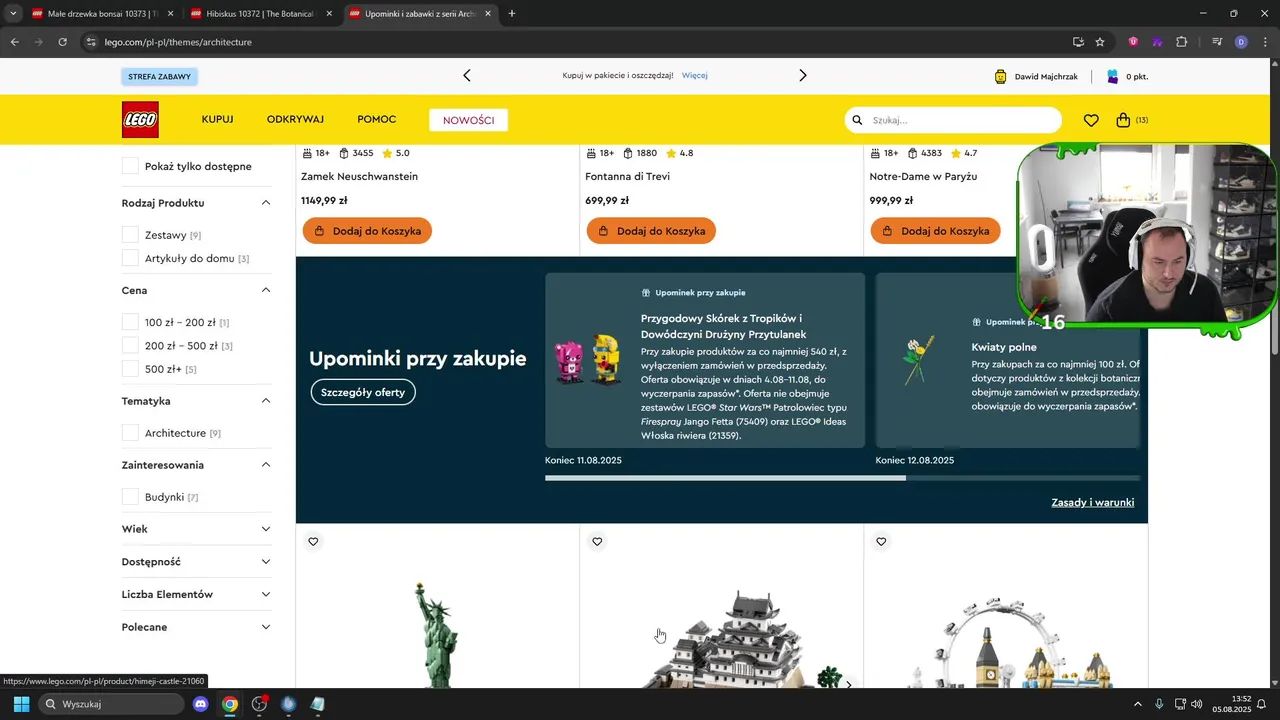The height and width of the screenshot is (720, 1280).
Task: Open the media controls icon in Chrome toolbar
Action: coord(1217,42)
